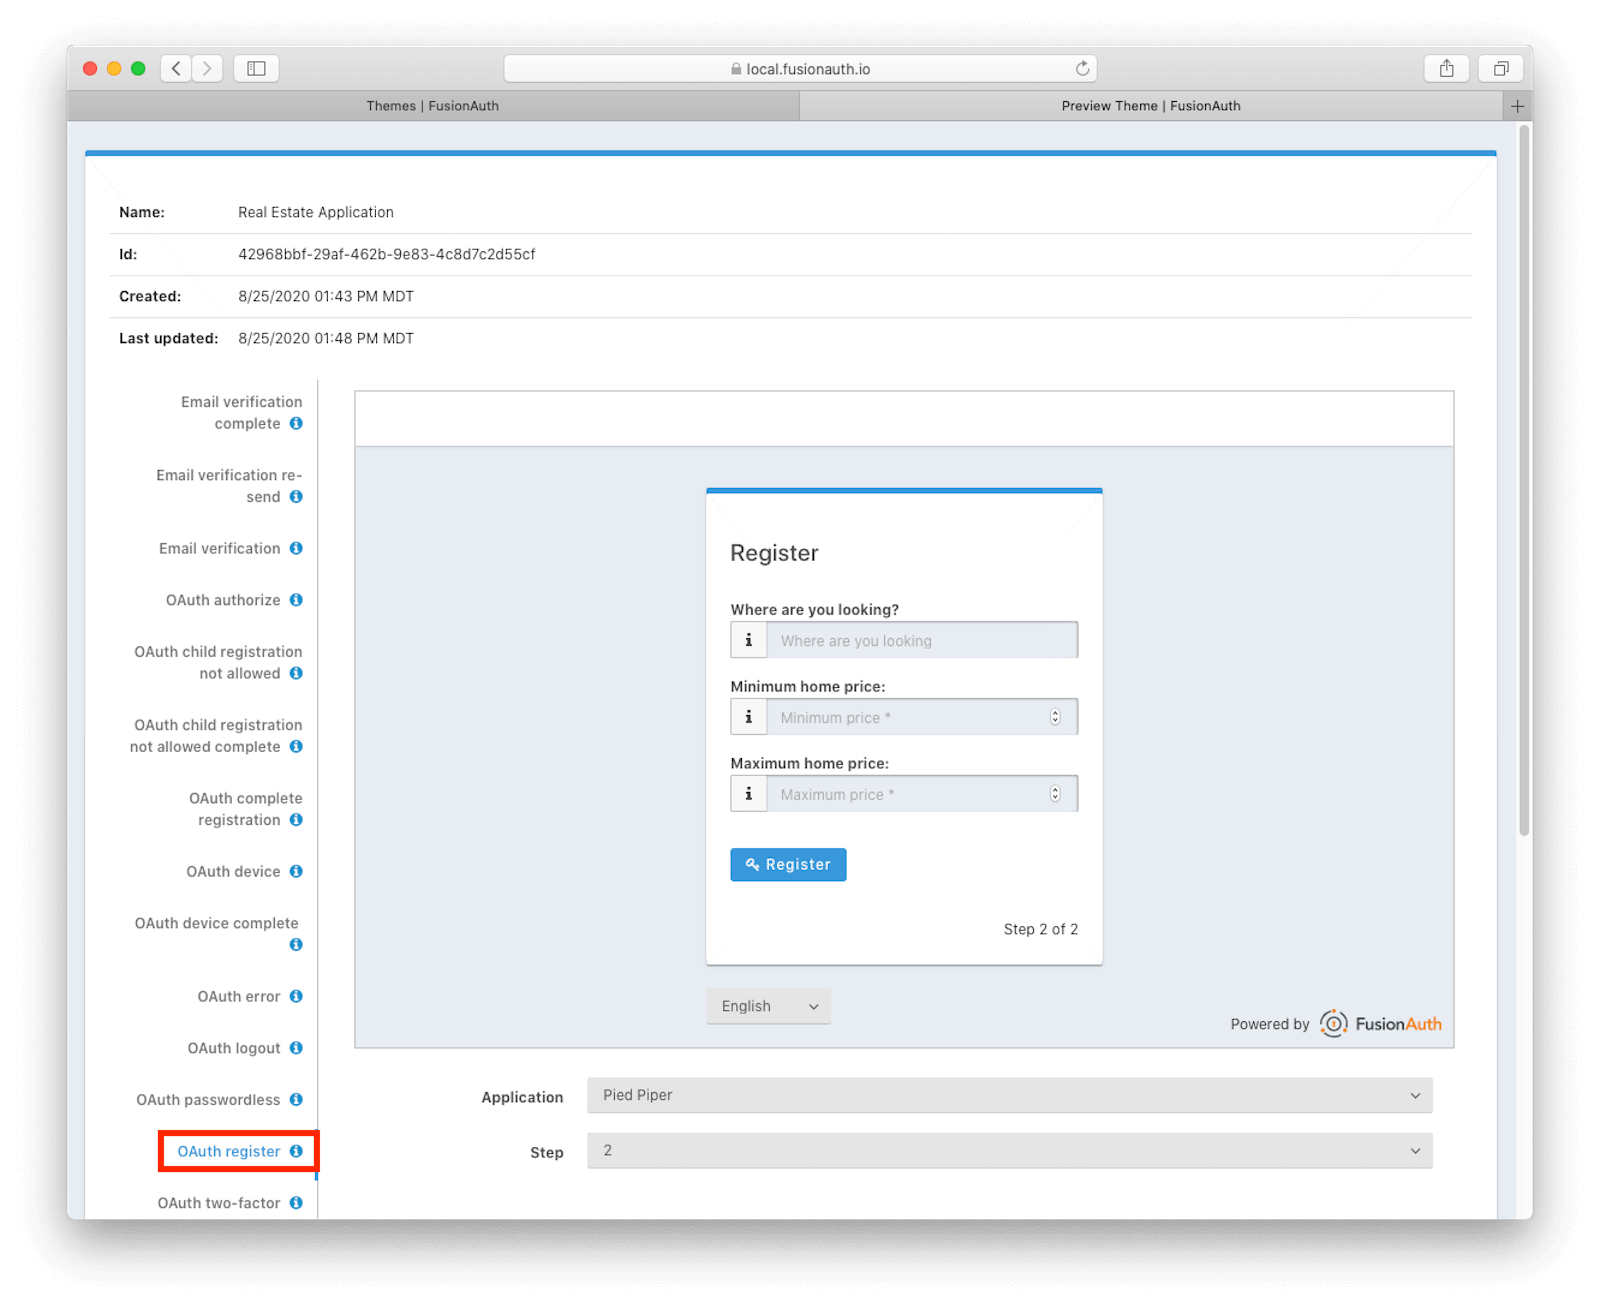Click the info icon beside OAuth authorize
This screenshot has height=1308, width=1600.
click(x=296, y=600)
